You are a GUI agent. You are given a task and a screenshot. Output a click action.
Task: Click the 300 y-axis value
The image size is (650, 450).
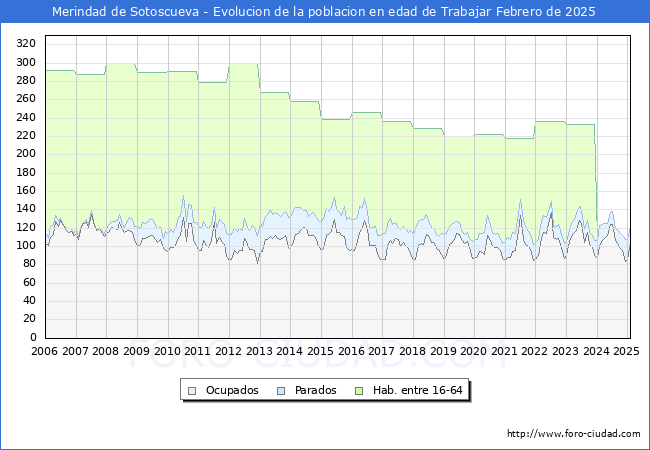pyautogui.click(x=26, y=63)
